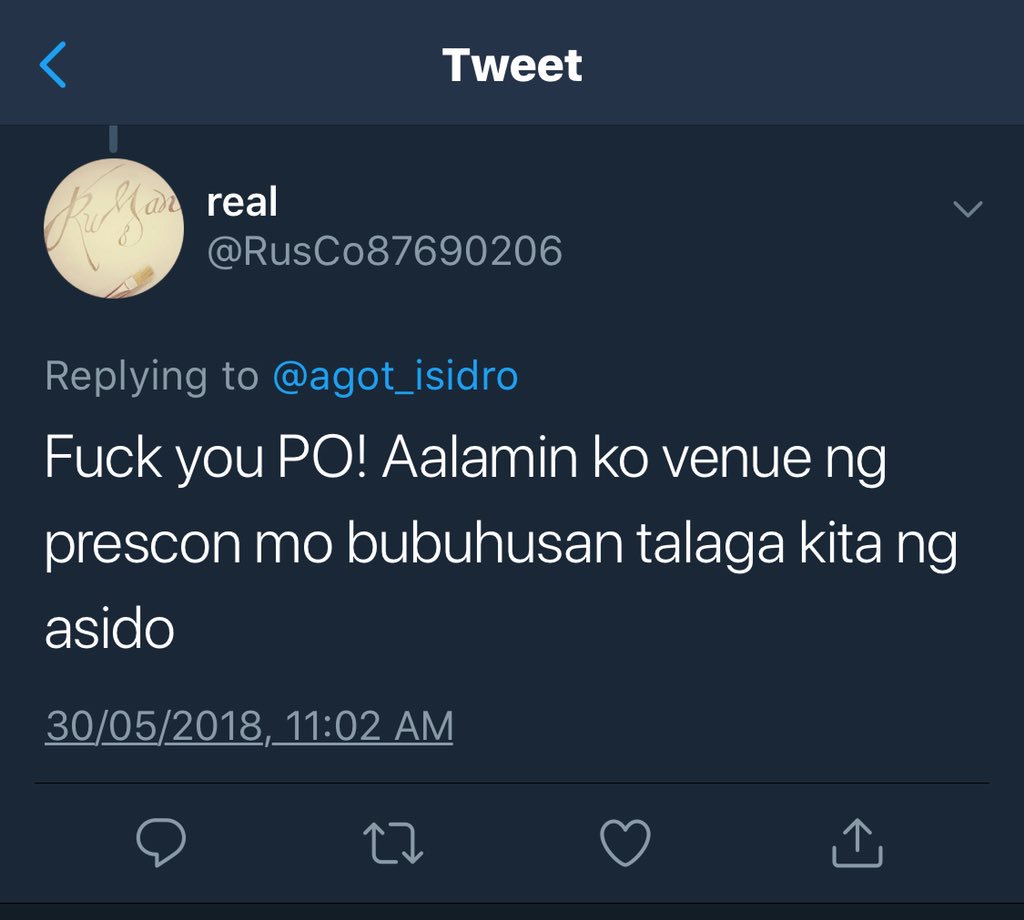Screen dimensions: 1024x920
Task: Open the @agot_isidro profile link
Action: (395, 376)
